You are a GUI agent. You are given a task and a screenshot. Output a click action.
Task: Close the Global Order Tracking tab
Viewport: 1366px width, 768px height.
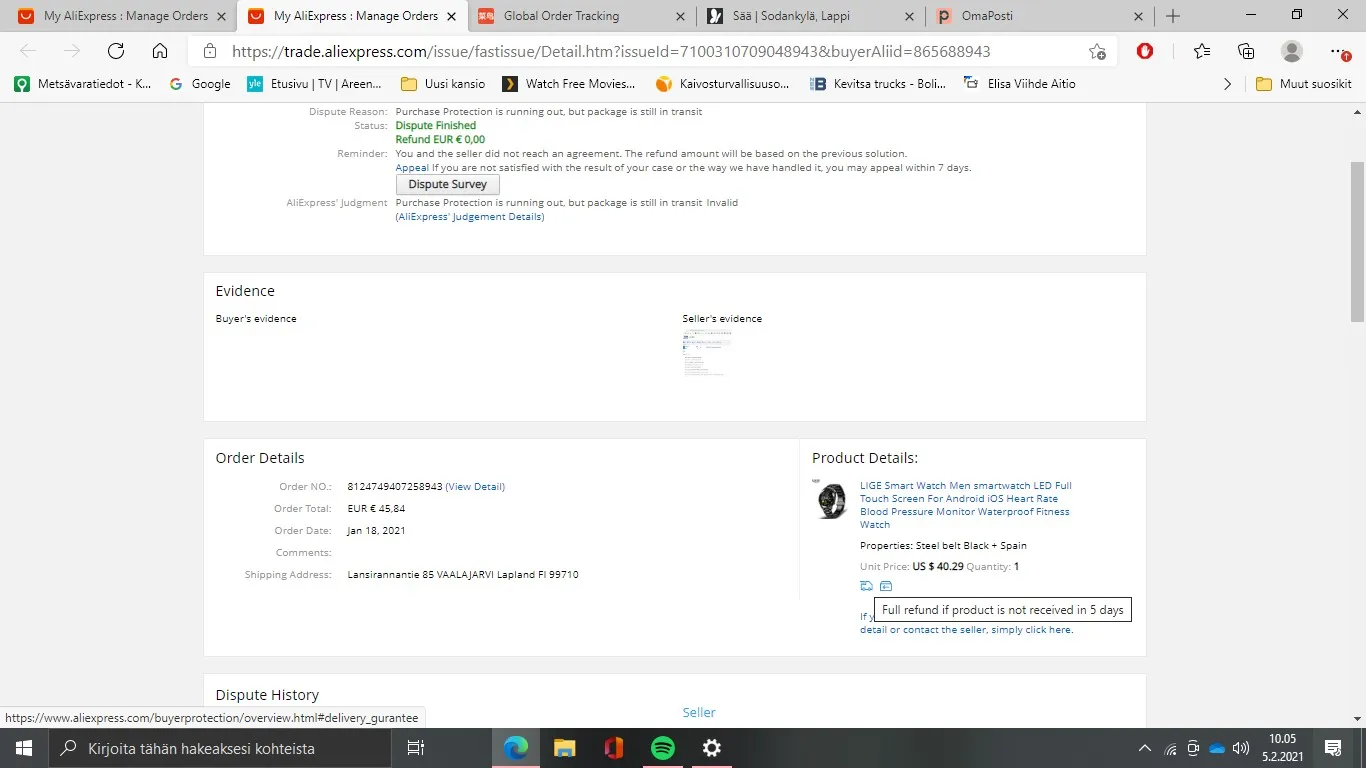point(681,16)
